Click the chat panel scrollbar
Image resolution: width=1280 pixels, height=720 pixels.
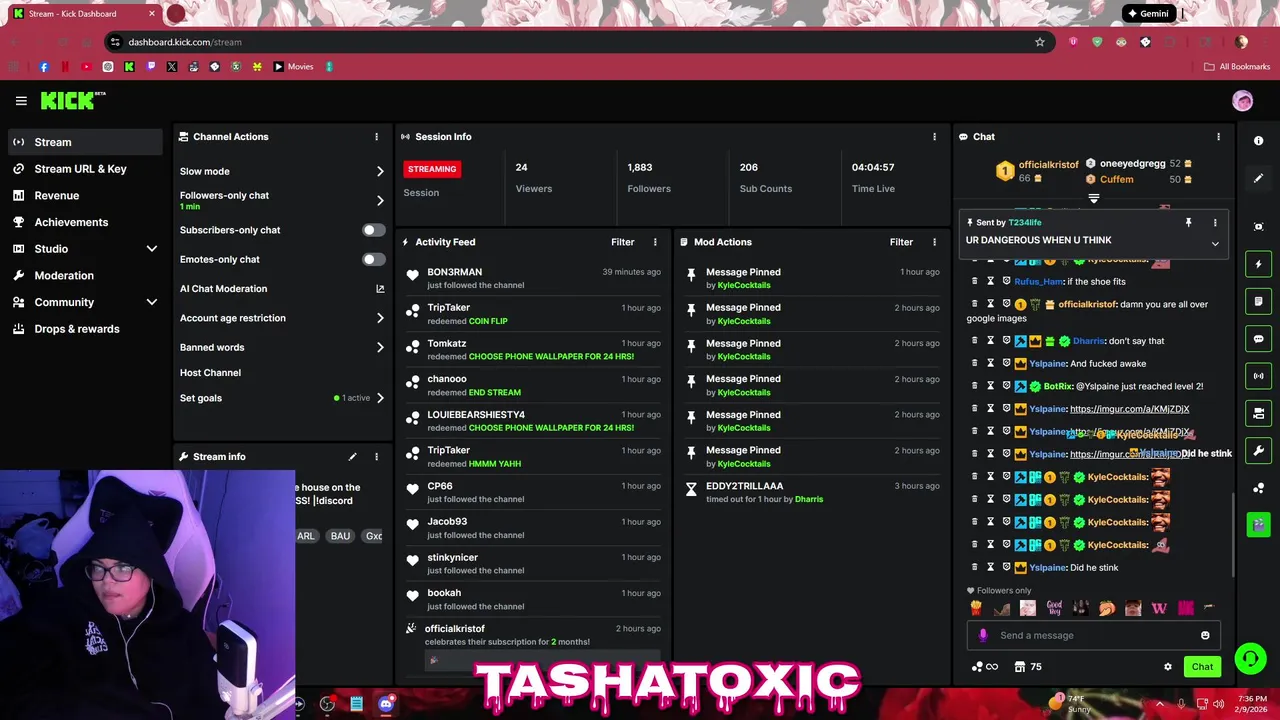[1232, 534]
